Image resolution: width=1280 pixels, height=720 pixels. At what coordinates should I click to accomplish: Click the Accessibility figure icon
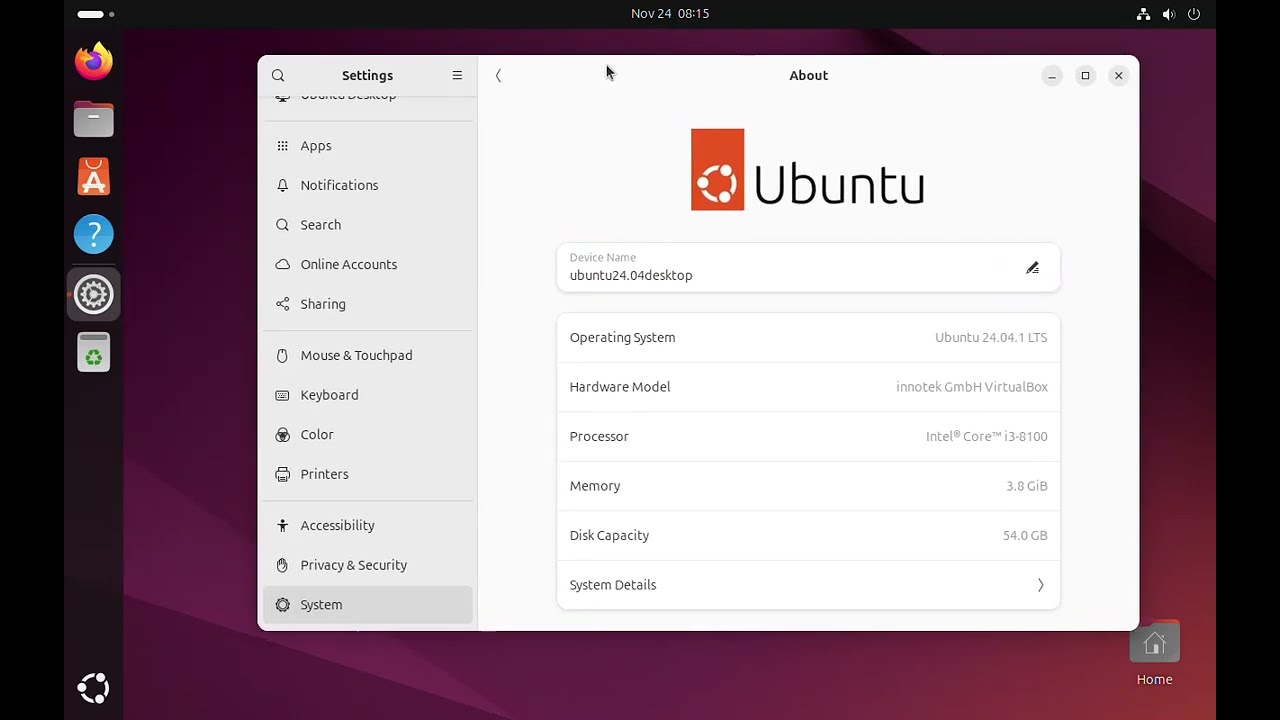click(282, 525)
